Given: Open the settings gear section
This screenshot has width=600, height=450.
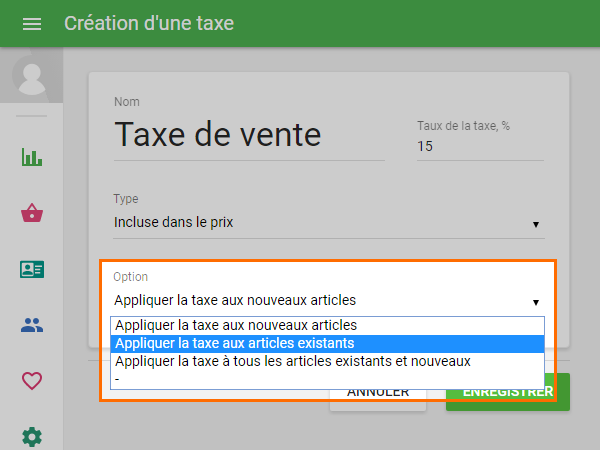Looking at the screenshot, I should coord(32,437).
